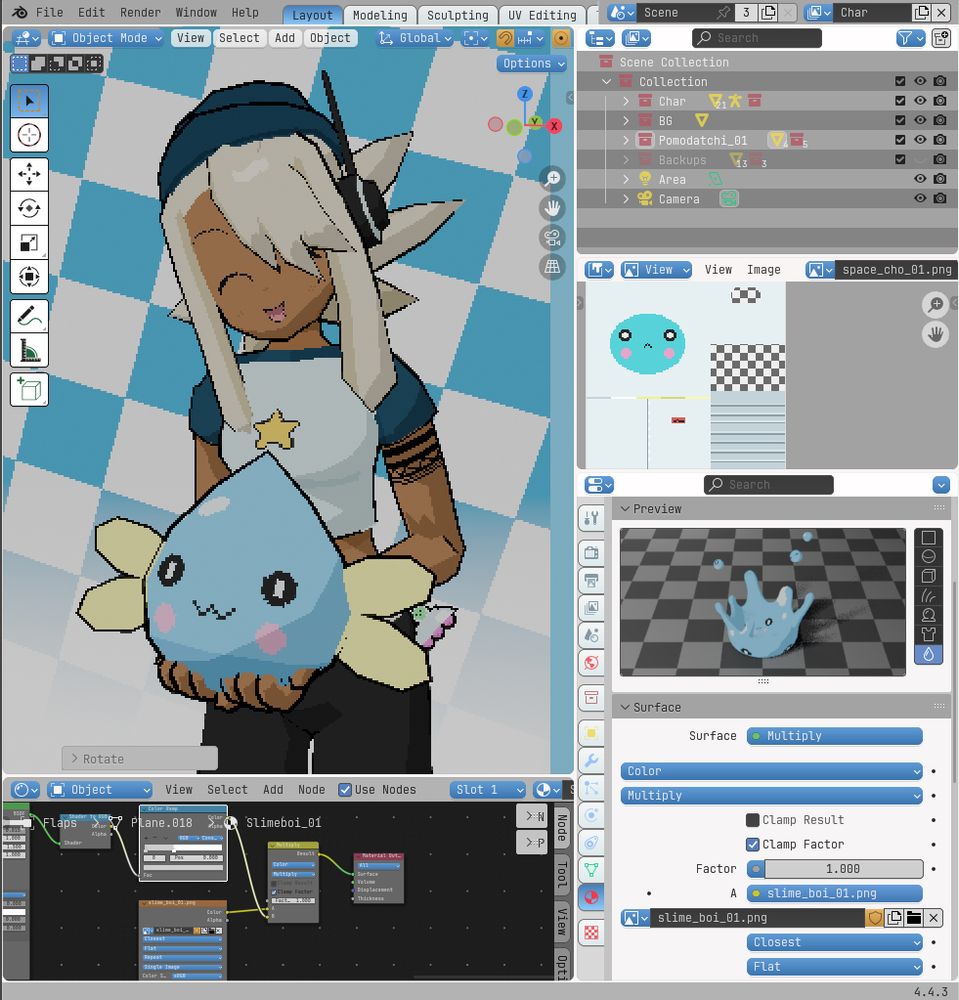Click the outliner Search field
This screenshot has width=959, height=1000.
[x=756, y=38]
